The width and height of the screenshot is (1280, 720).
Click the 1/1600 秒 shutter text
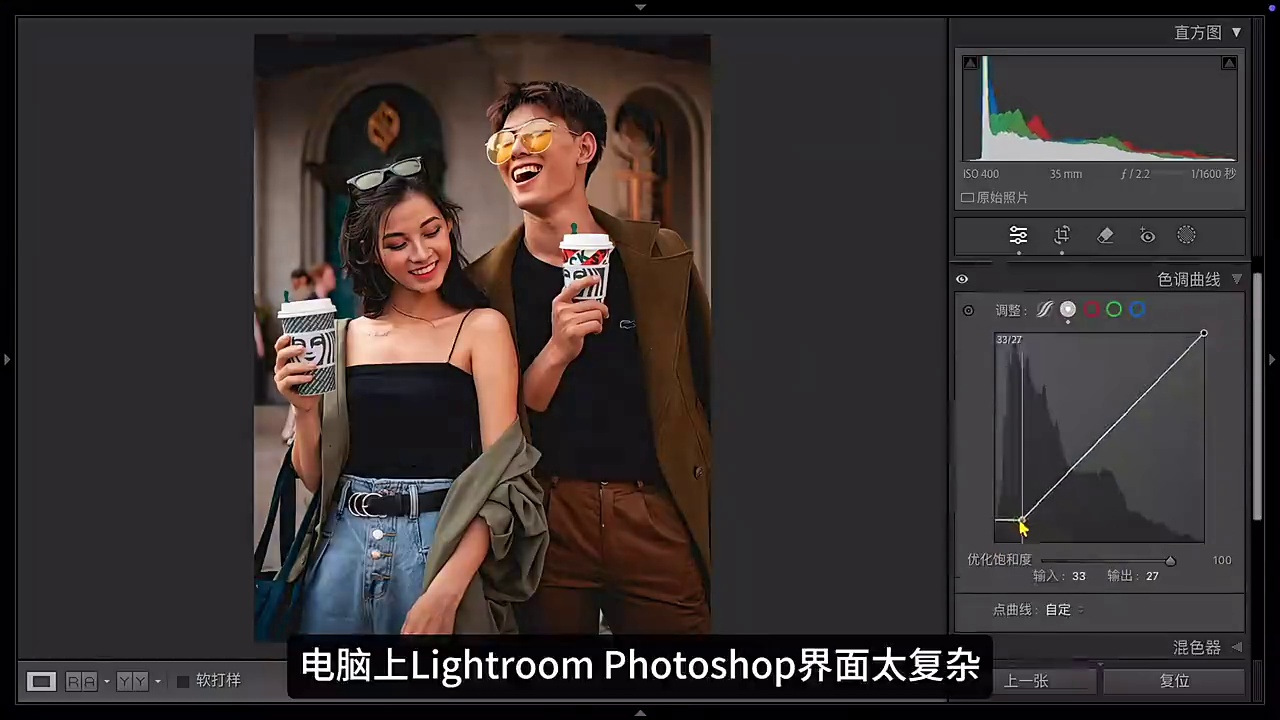pyautogui.click(x=1213, y=174)
